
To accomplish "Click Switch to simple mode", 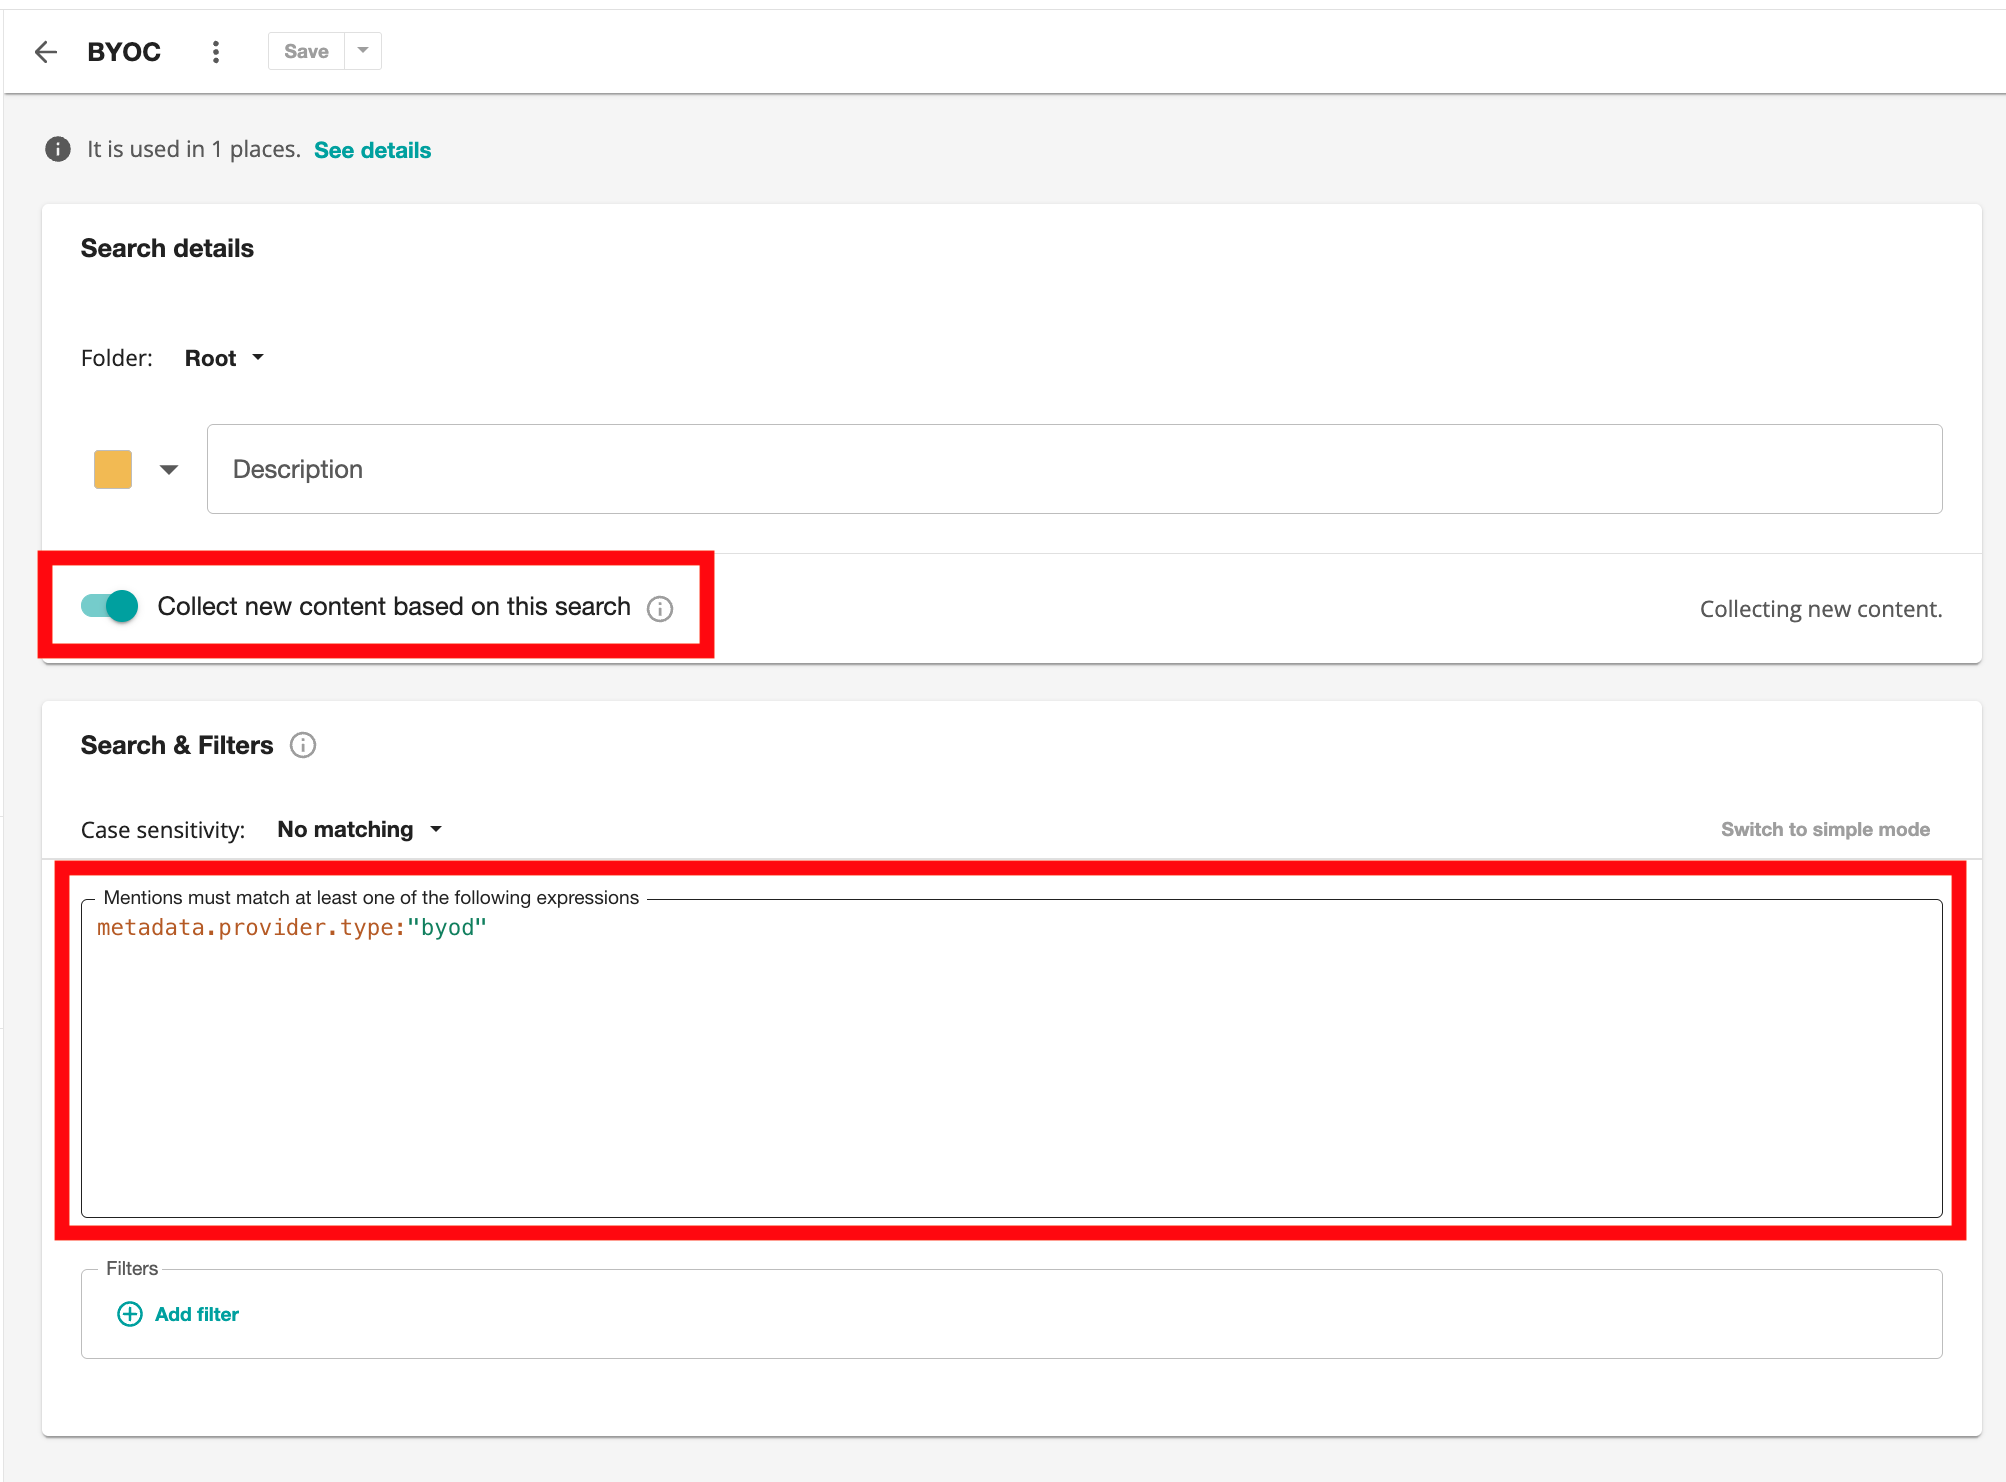I will pyautogui.click(x=1825, y=829).
